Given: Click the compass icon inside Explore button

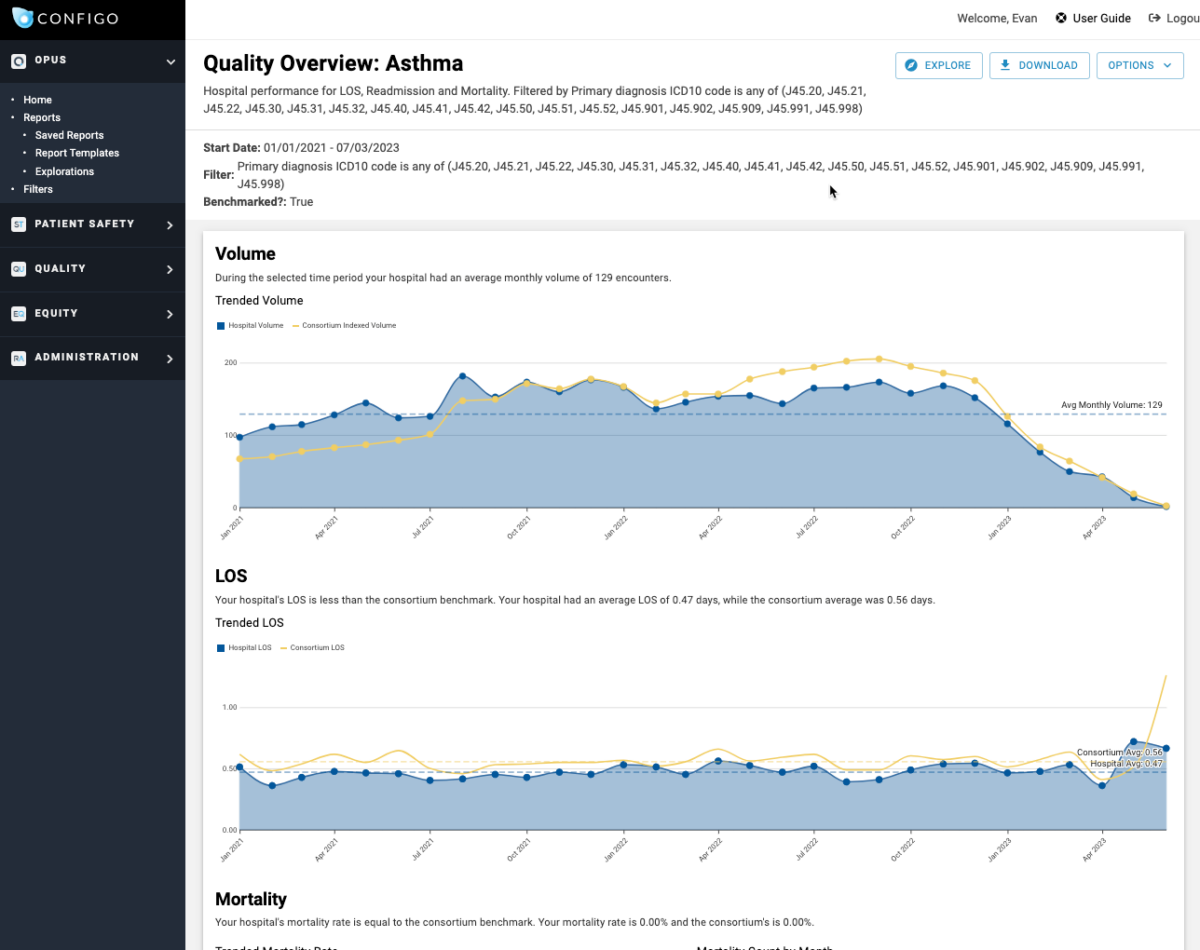Looking at the screenshot, I should (x=912, y=65).
